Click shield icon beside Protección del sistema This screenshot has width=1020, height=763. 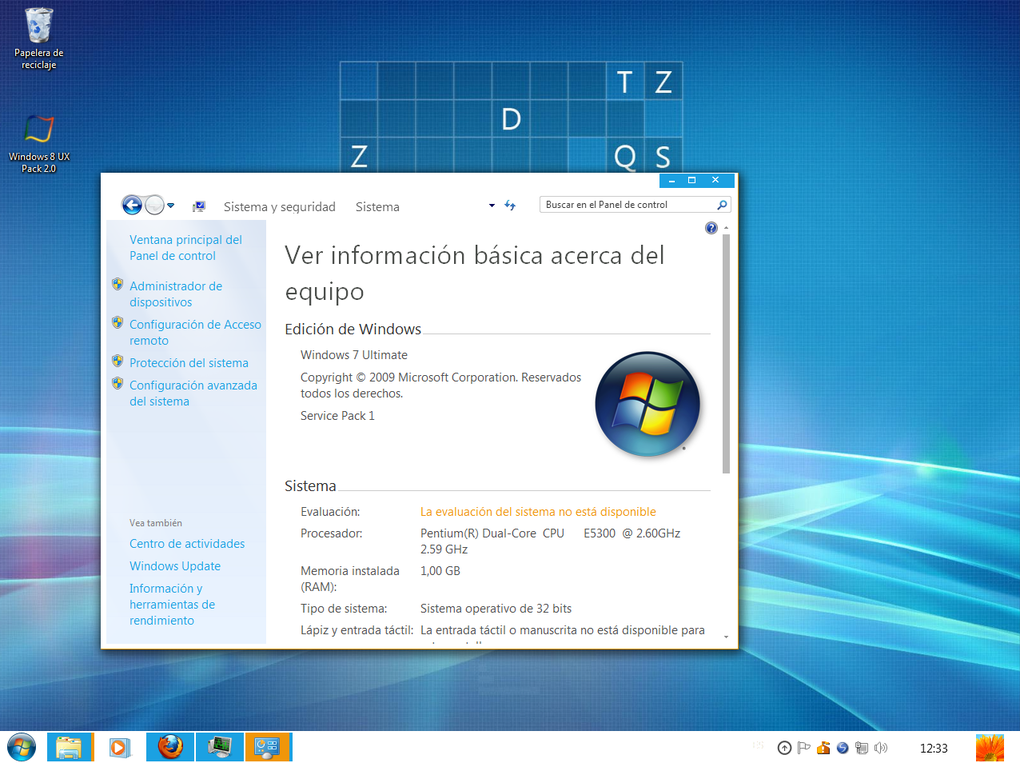point(117,361)
